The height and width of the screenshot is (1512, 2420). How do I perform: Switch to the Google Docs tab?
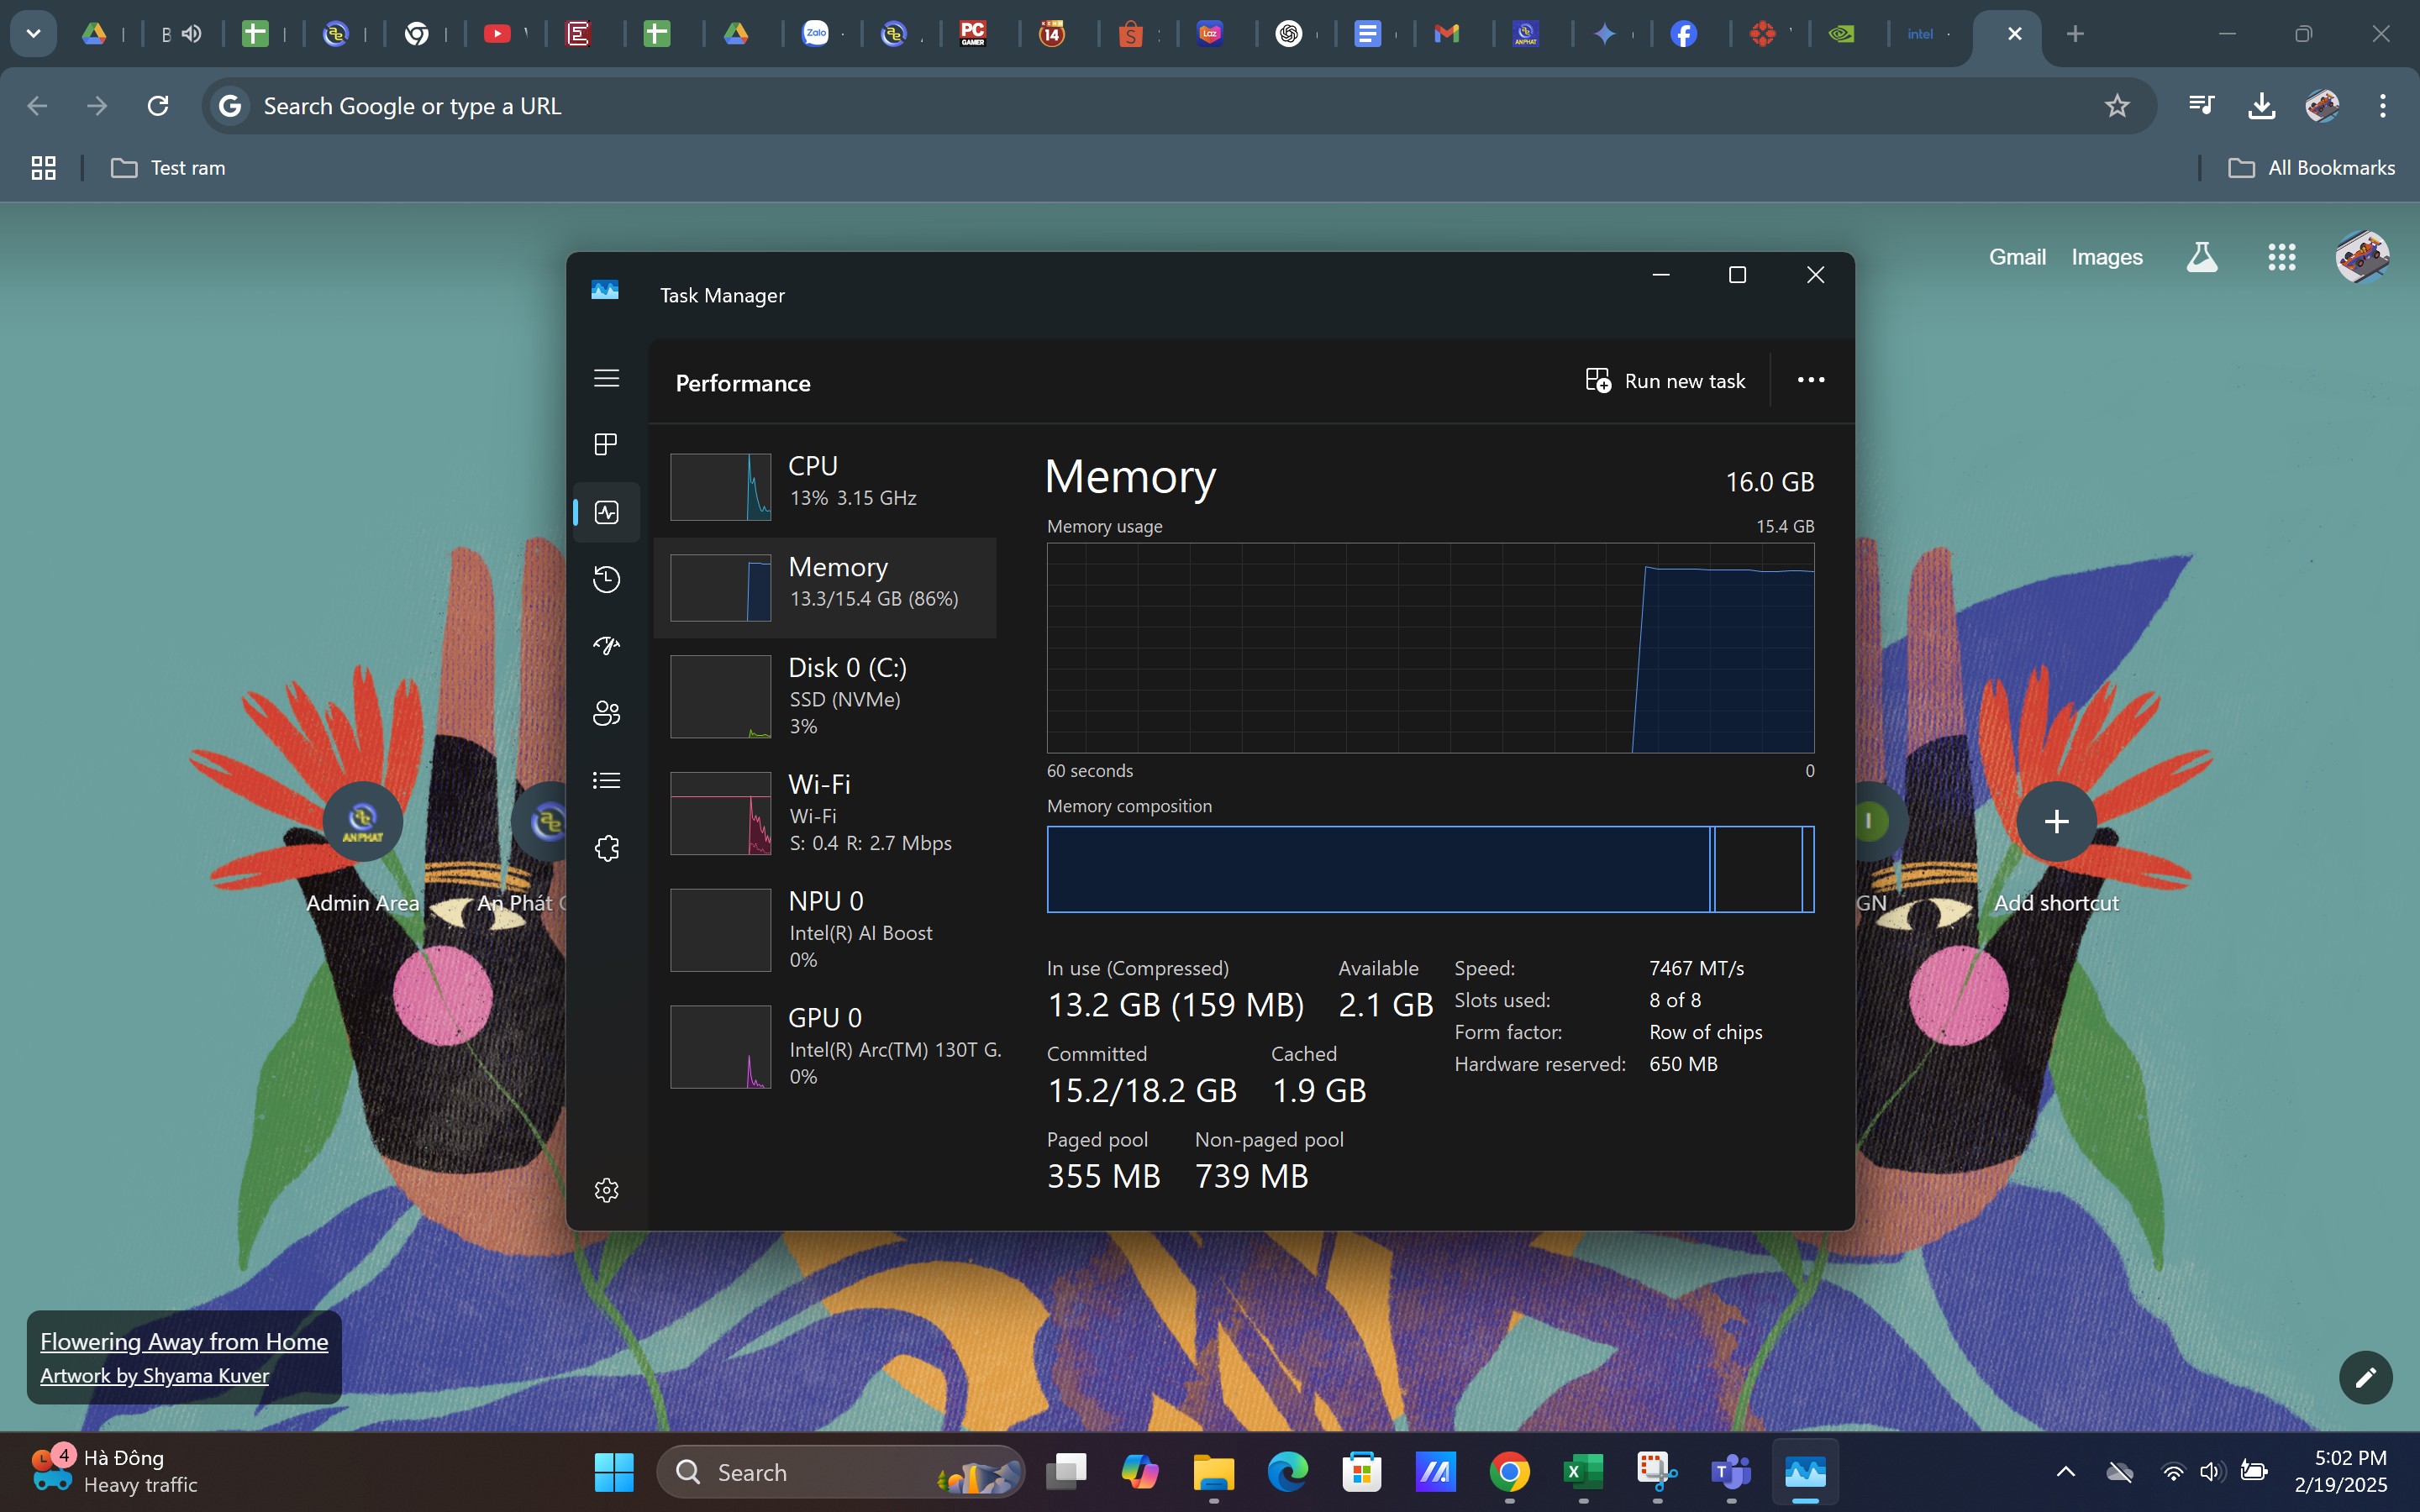[x=1367, y=34]
